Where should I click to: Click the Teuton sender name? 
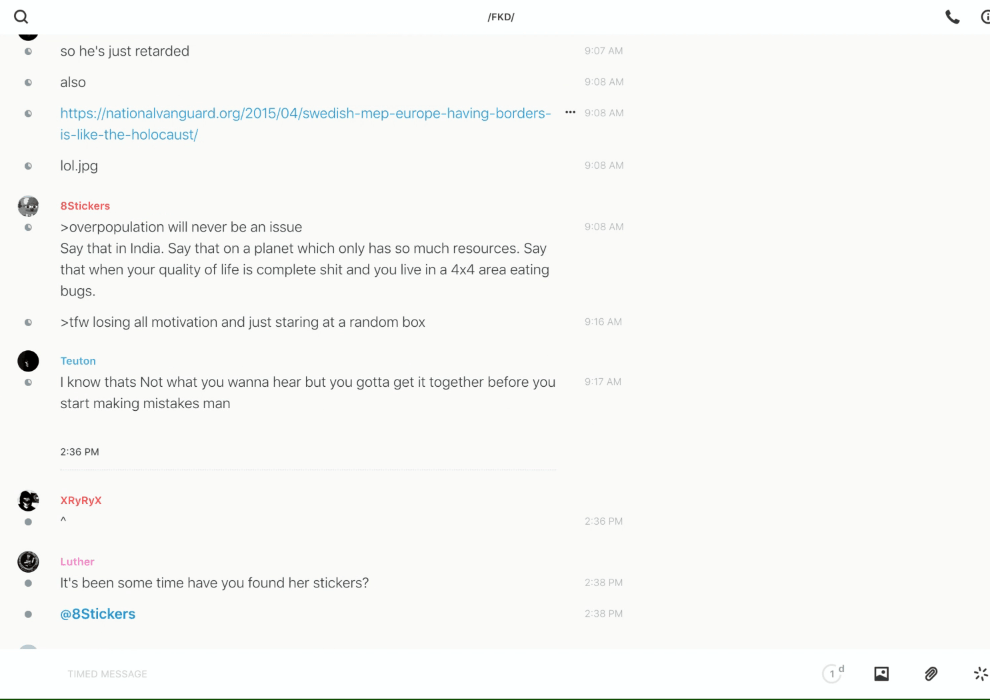click(x=78, y=361)
